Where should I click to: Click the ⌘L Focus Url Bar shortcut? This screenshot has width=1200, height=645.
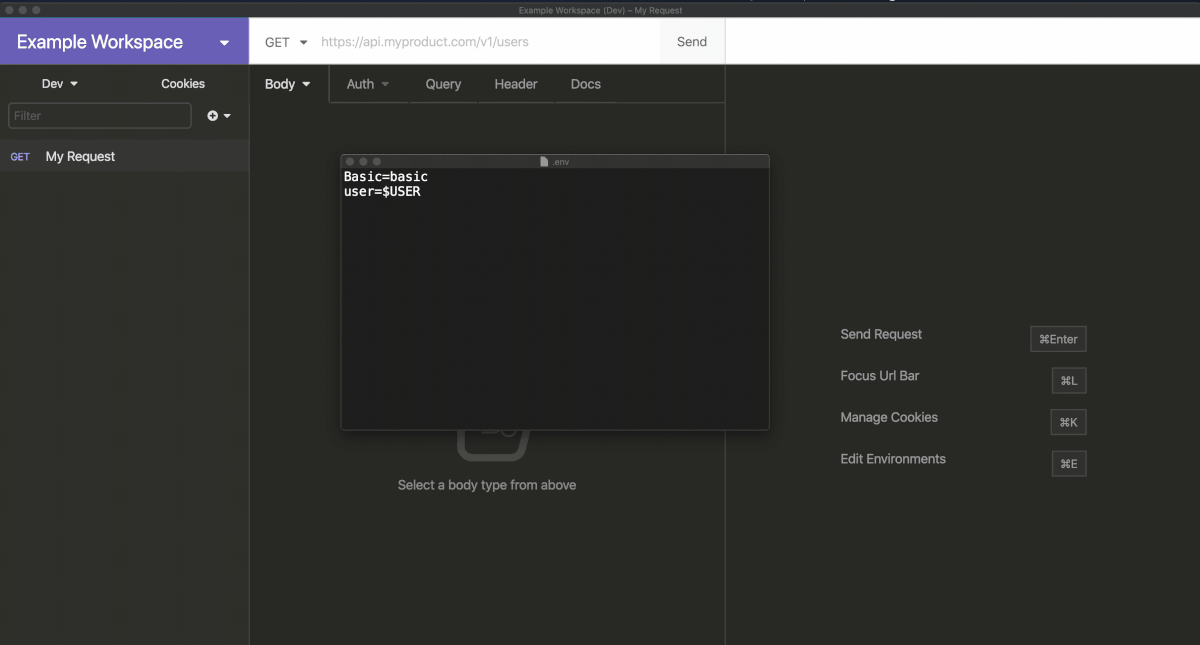click(x=1069, y=380)
